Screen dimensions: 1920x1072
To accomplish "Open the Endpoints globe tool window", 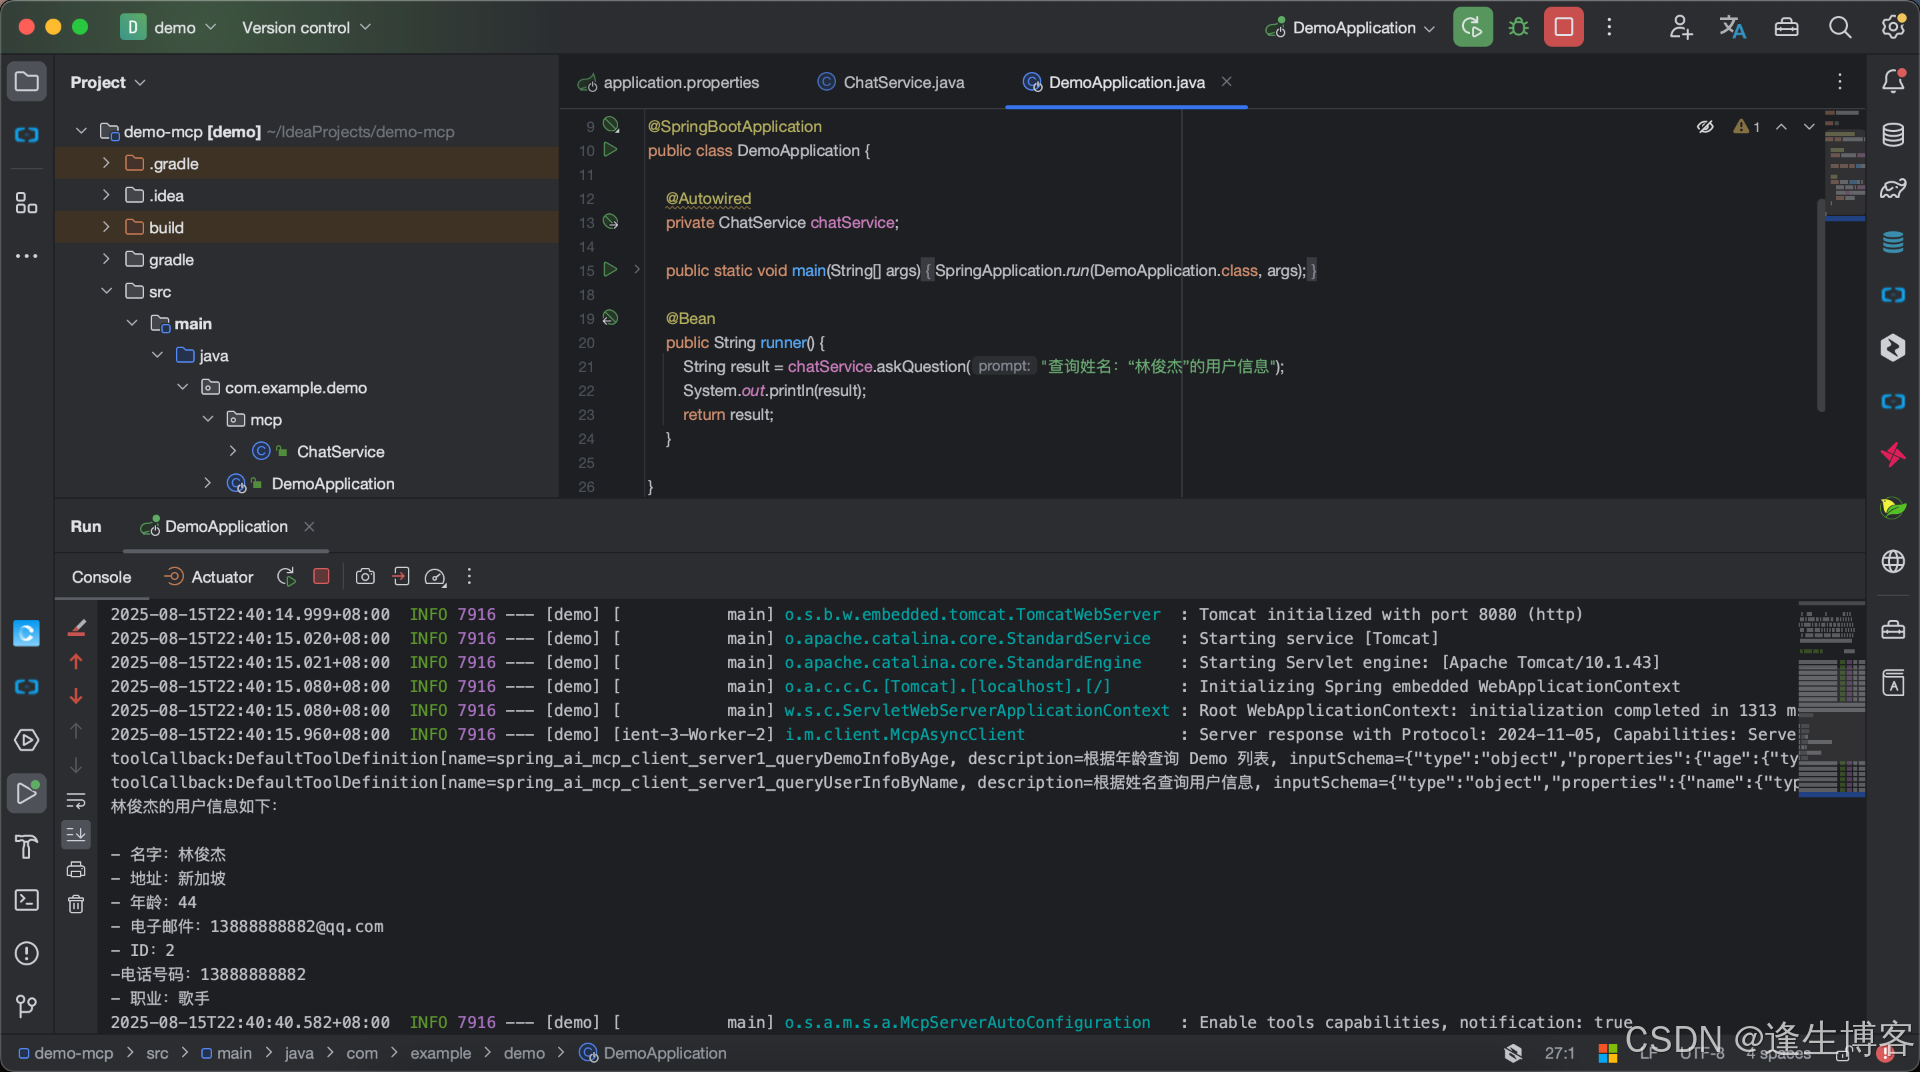I will [x=1893, y=561].
